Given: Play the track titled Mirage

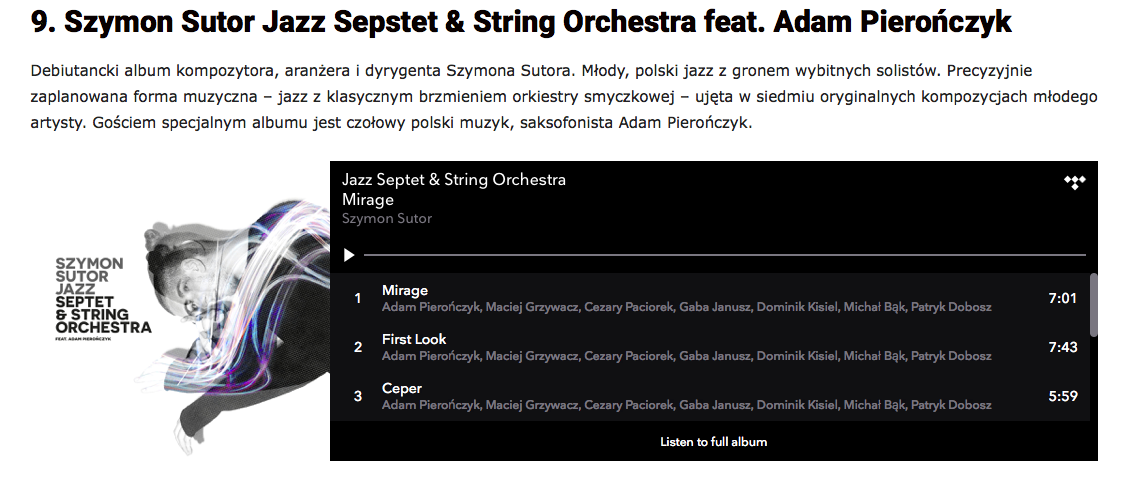Looking at the screenshot, I should click(405, 290).
